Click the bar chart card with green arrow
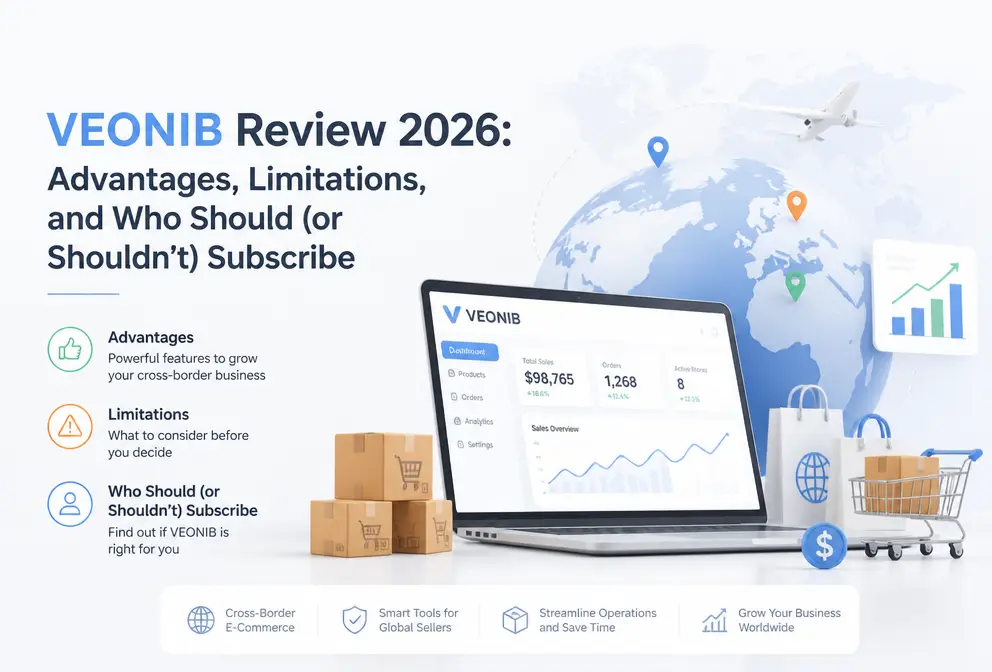 click(x=925, y=296)
